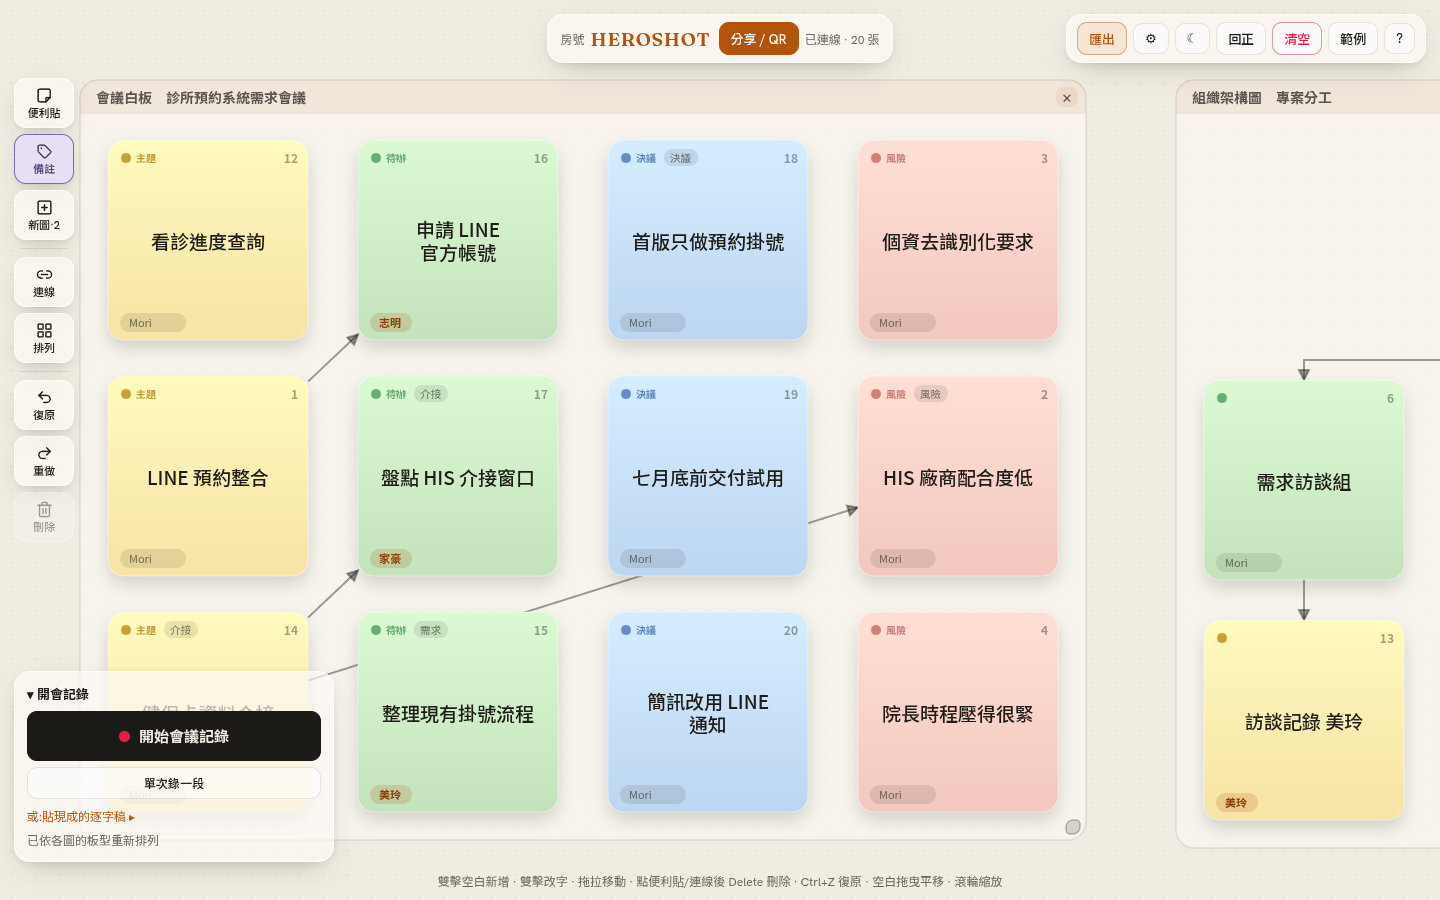The height and width of the screenshot is (900, 1440).
Task: Expand 或:貼現成的逐字稿 transcript option
Action: click(81, 817)
